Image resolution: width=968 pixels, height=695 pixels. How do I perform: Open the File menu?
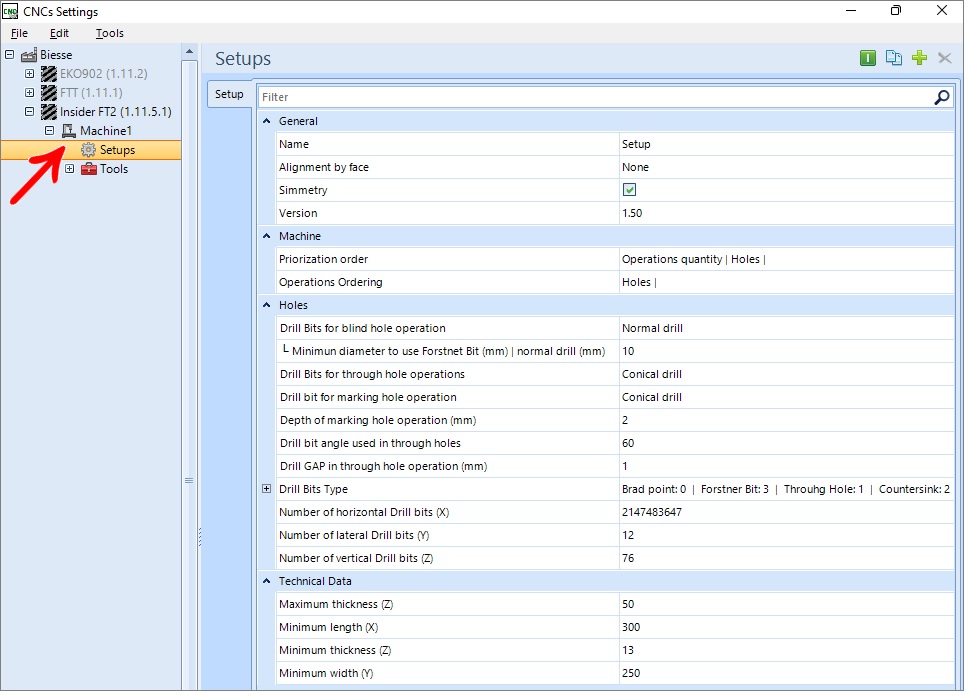(x=20, y=33)
